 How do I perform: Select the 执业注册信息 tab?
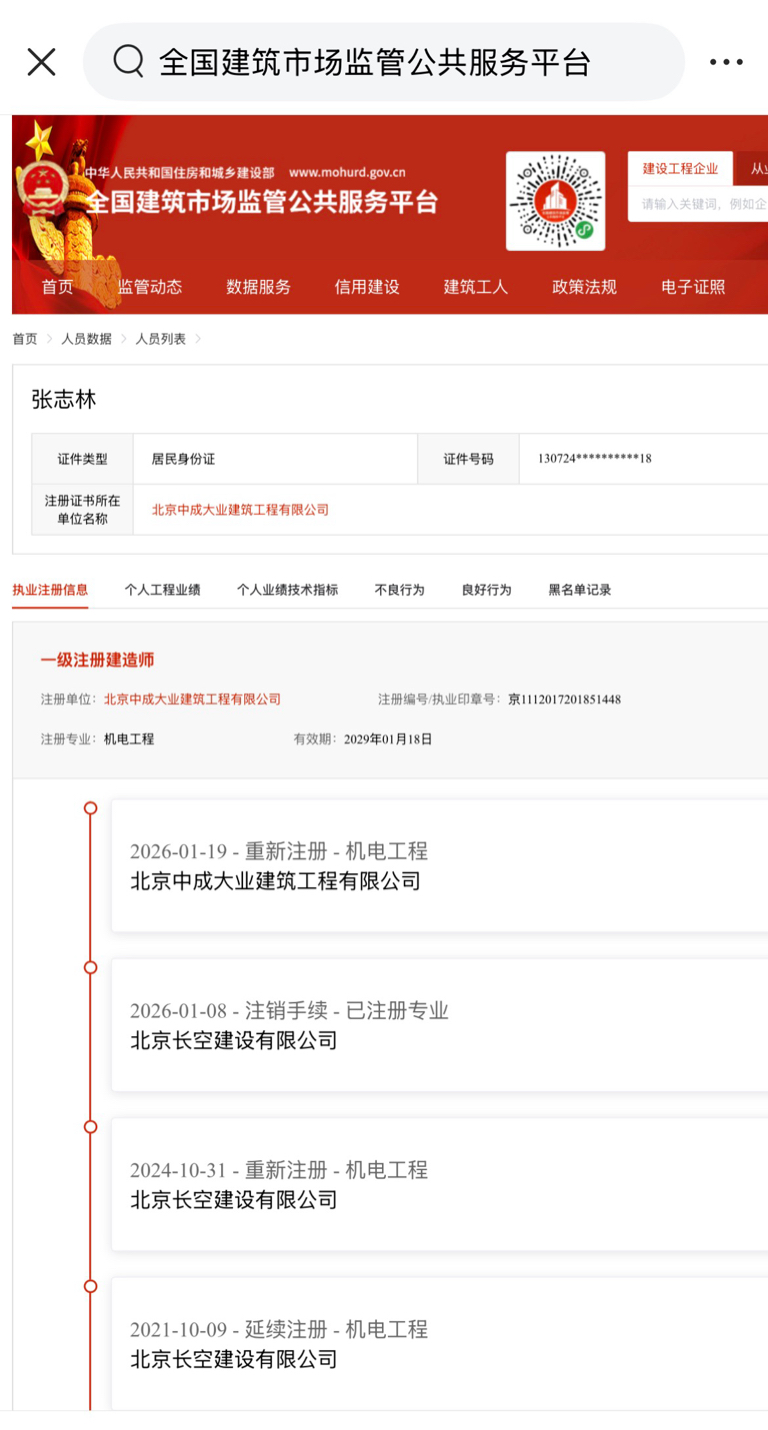[50, 590]
